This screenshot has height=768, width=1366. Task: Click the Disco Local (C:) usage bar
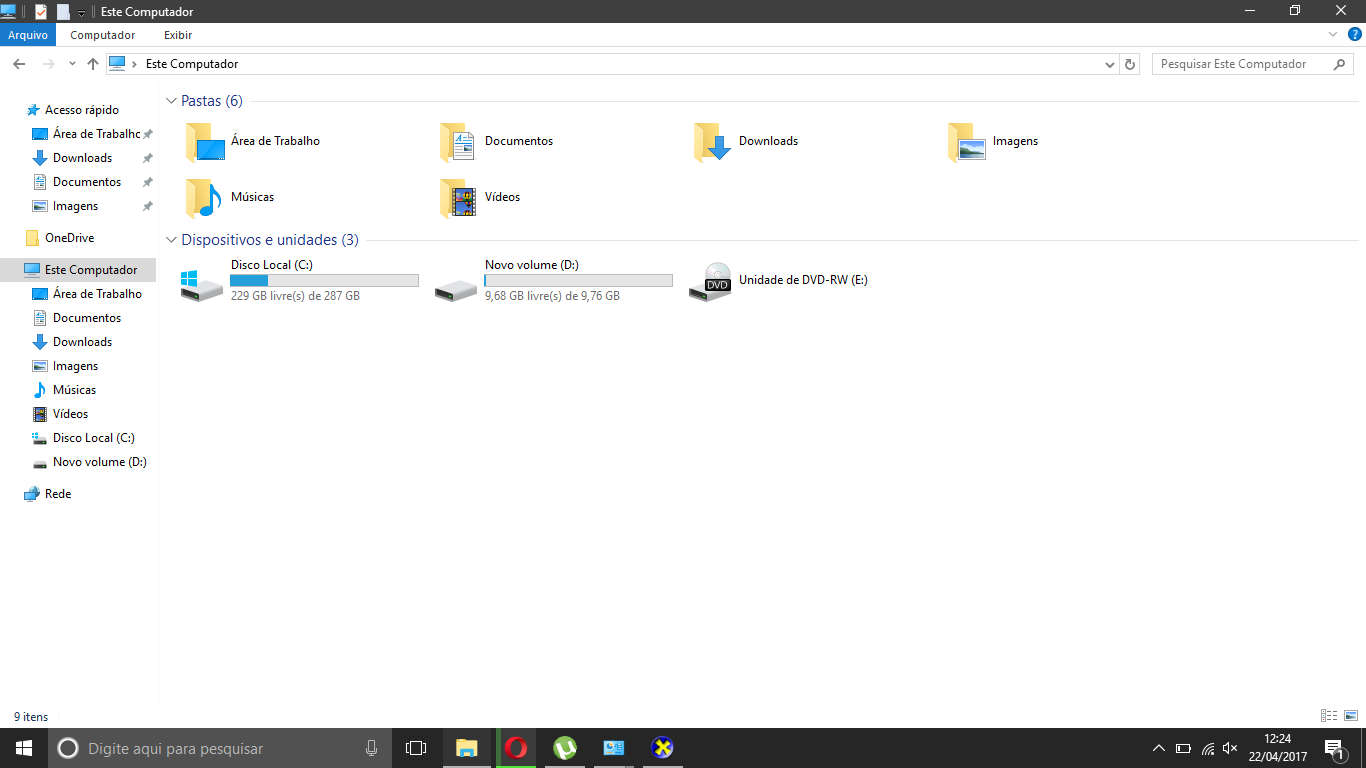point(324,281)
